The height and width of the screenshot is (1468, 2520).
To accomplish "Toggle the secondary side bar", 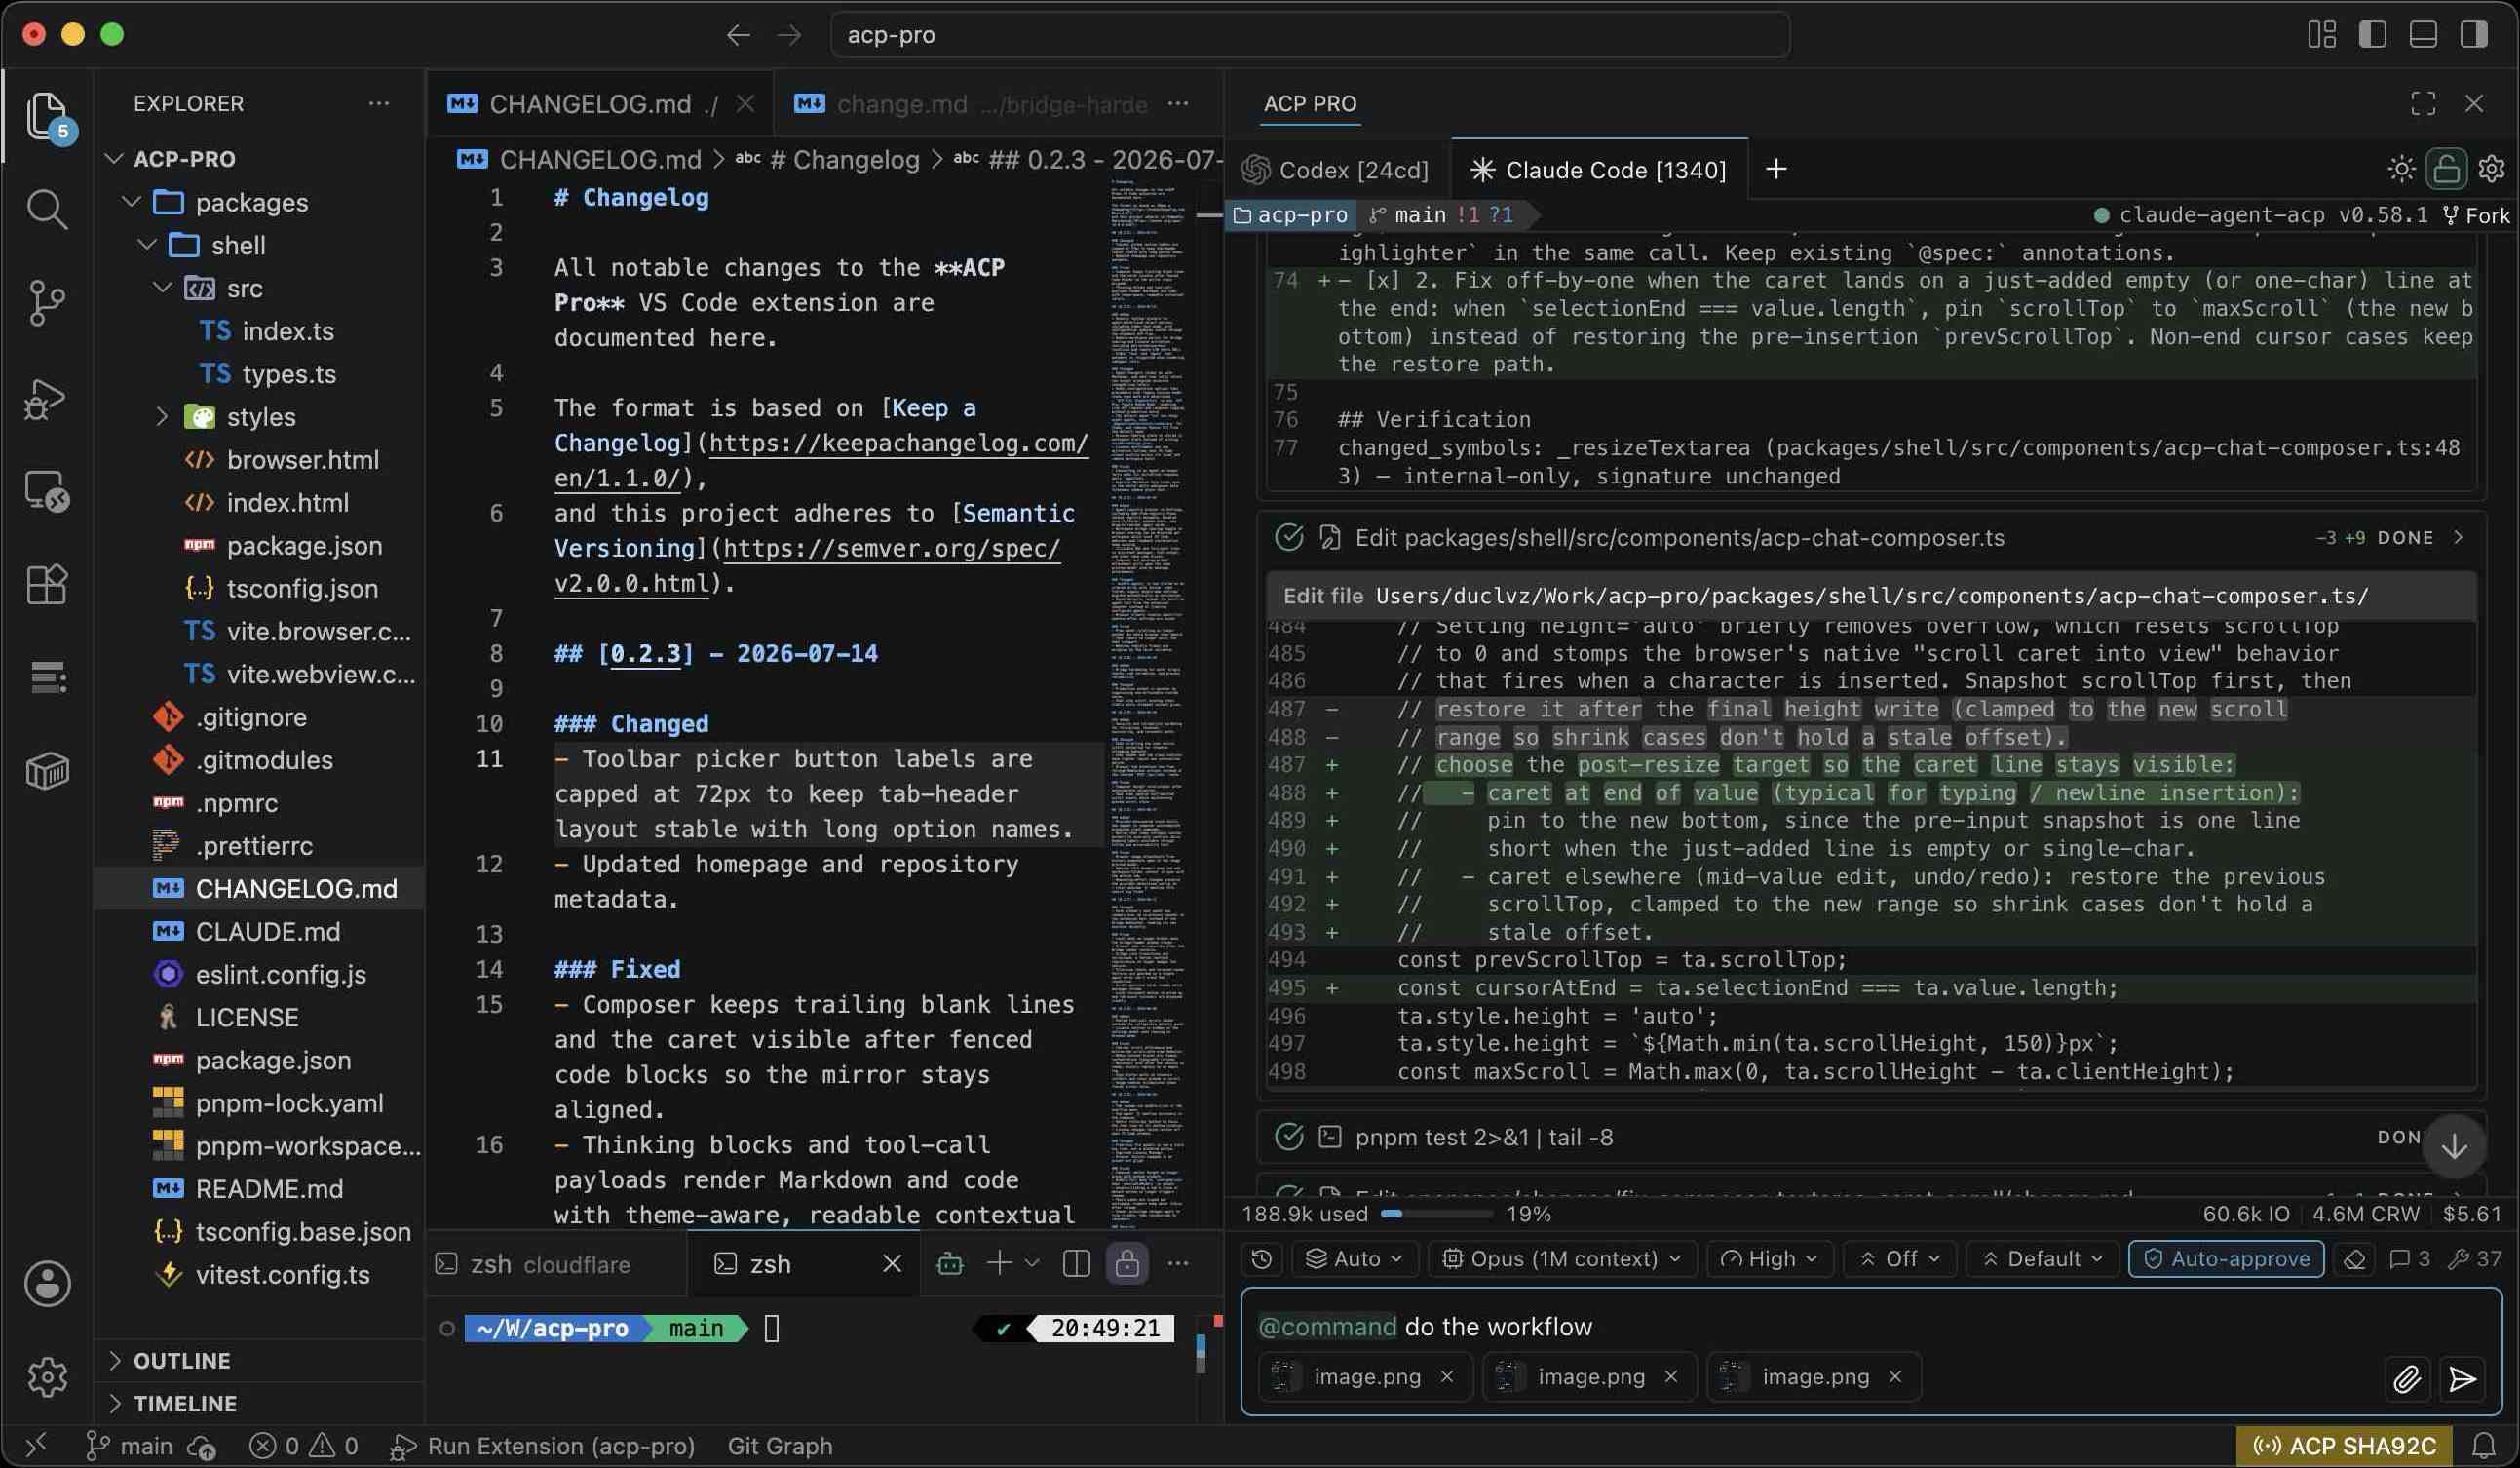I will pos(2474,34).
